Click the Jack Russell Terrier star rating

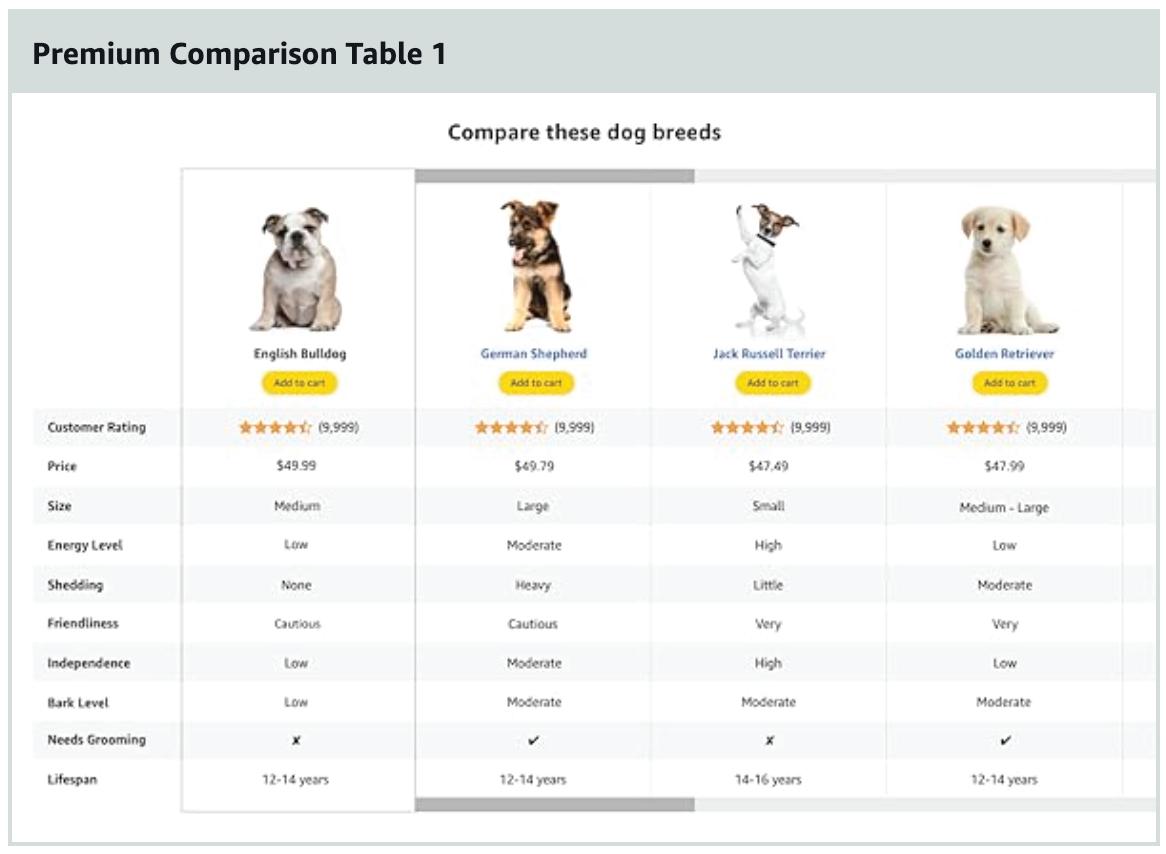coord(747,427)
